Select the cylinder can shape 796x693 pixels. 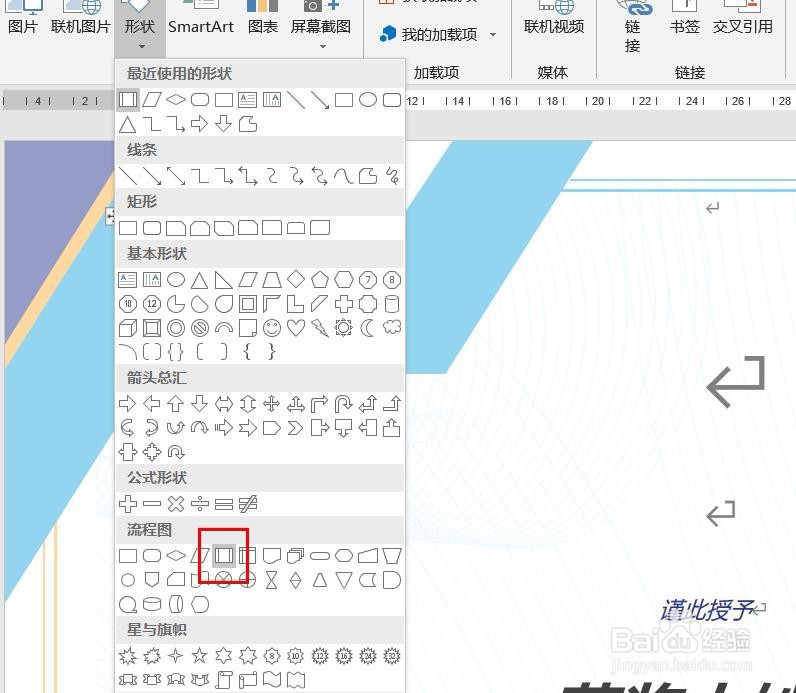392,304
